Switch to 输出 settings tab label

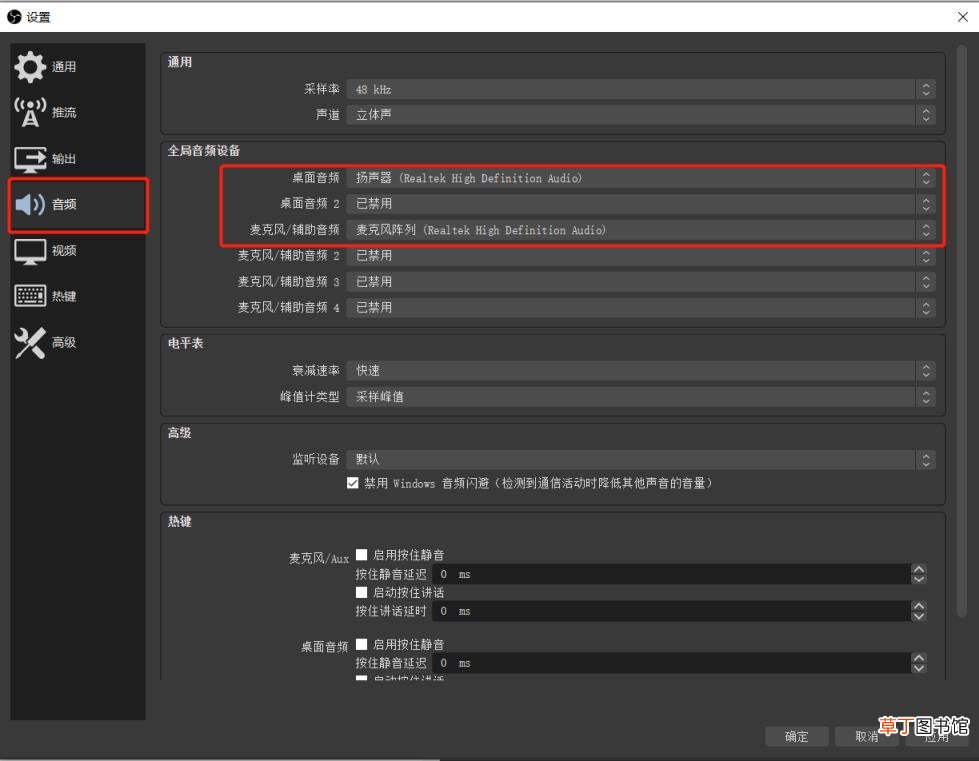(64, 159)
